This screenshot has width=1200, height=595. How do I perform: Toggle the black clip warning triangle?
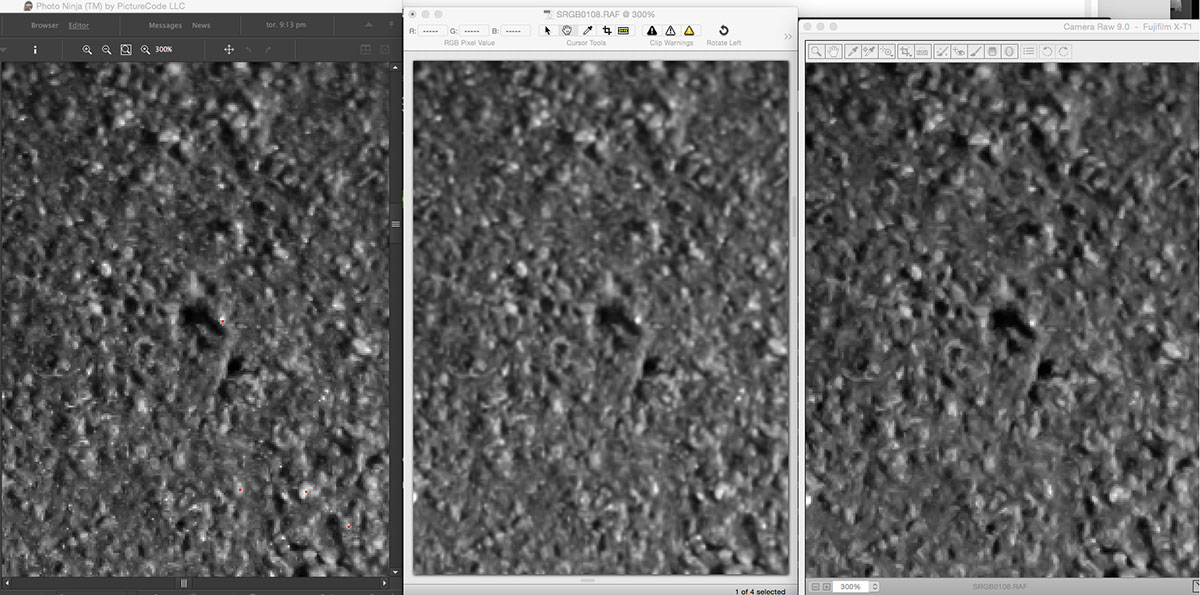(652, 31)
